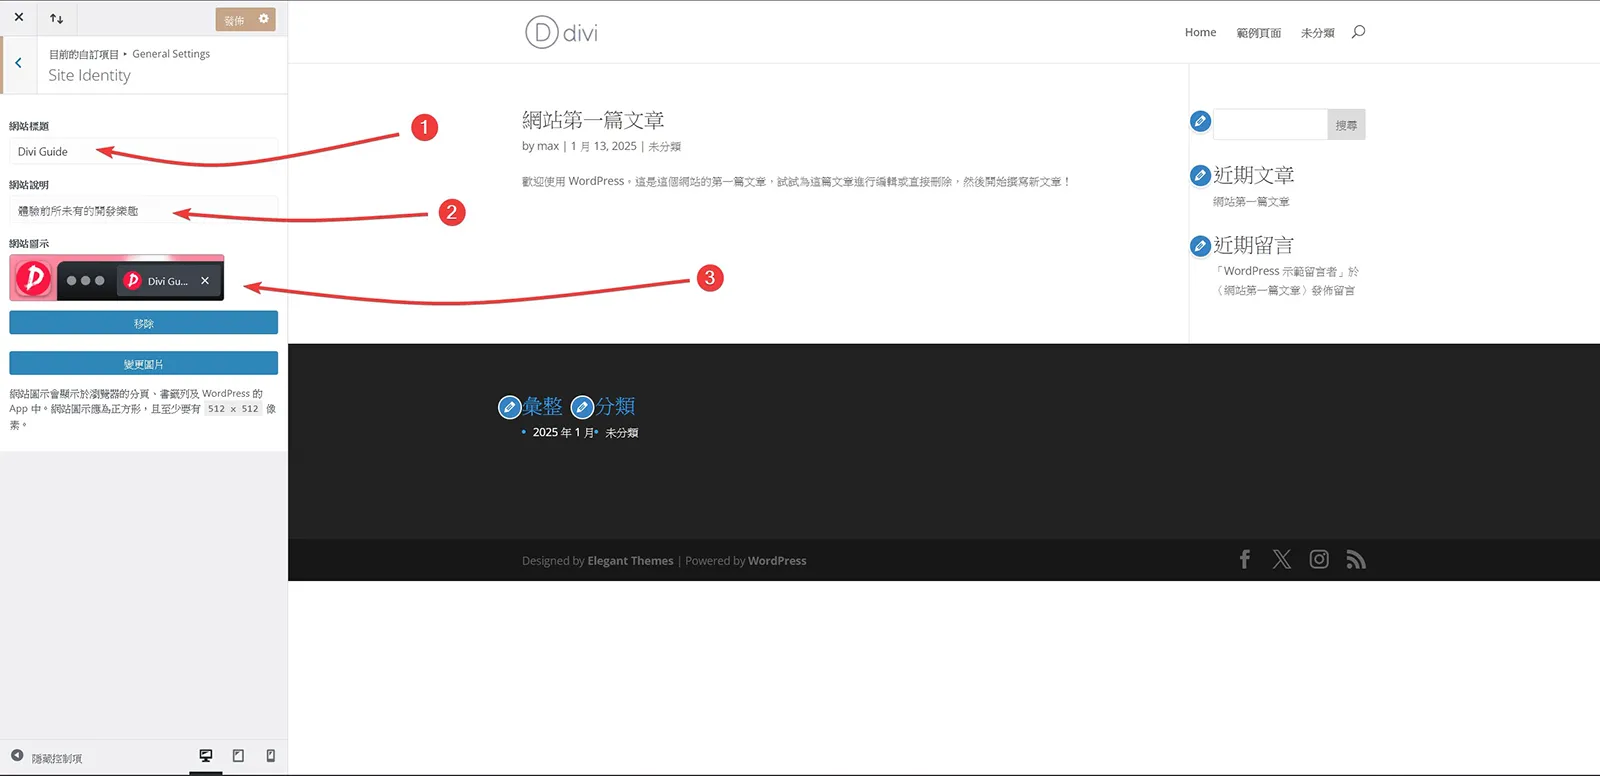1600x776 pixels.
Task: Click the Divi logo in site header
Action: (561, 33)
